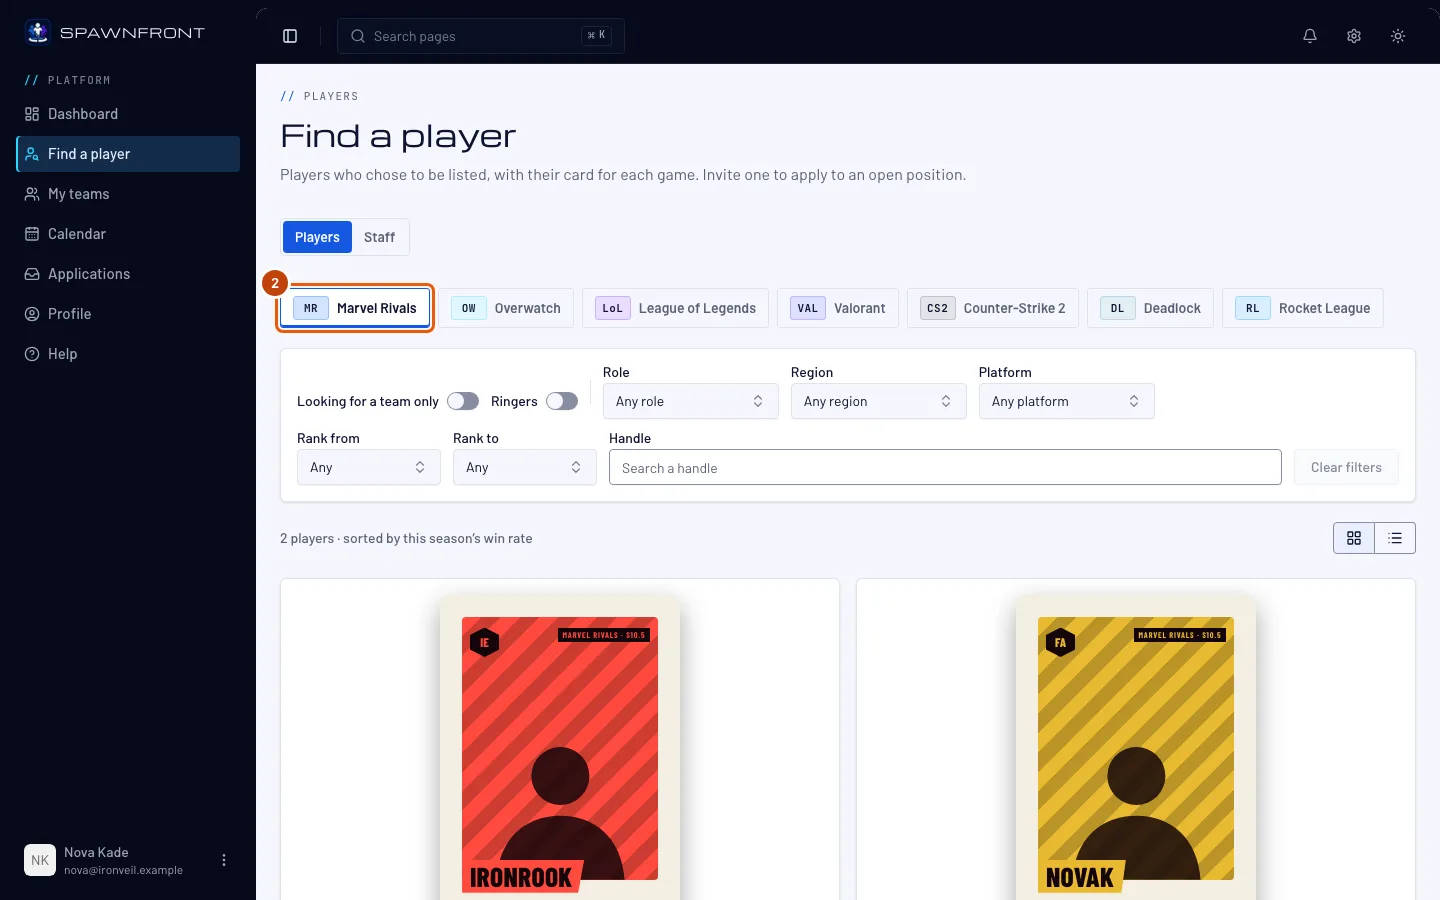Select the Overwatch game filter

[506, 308]
